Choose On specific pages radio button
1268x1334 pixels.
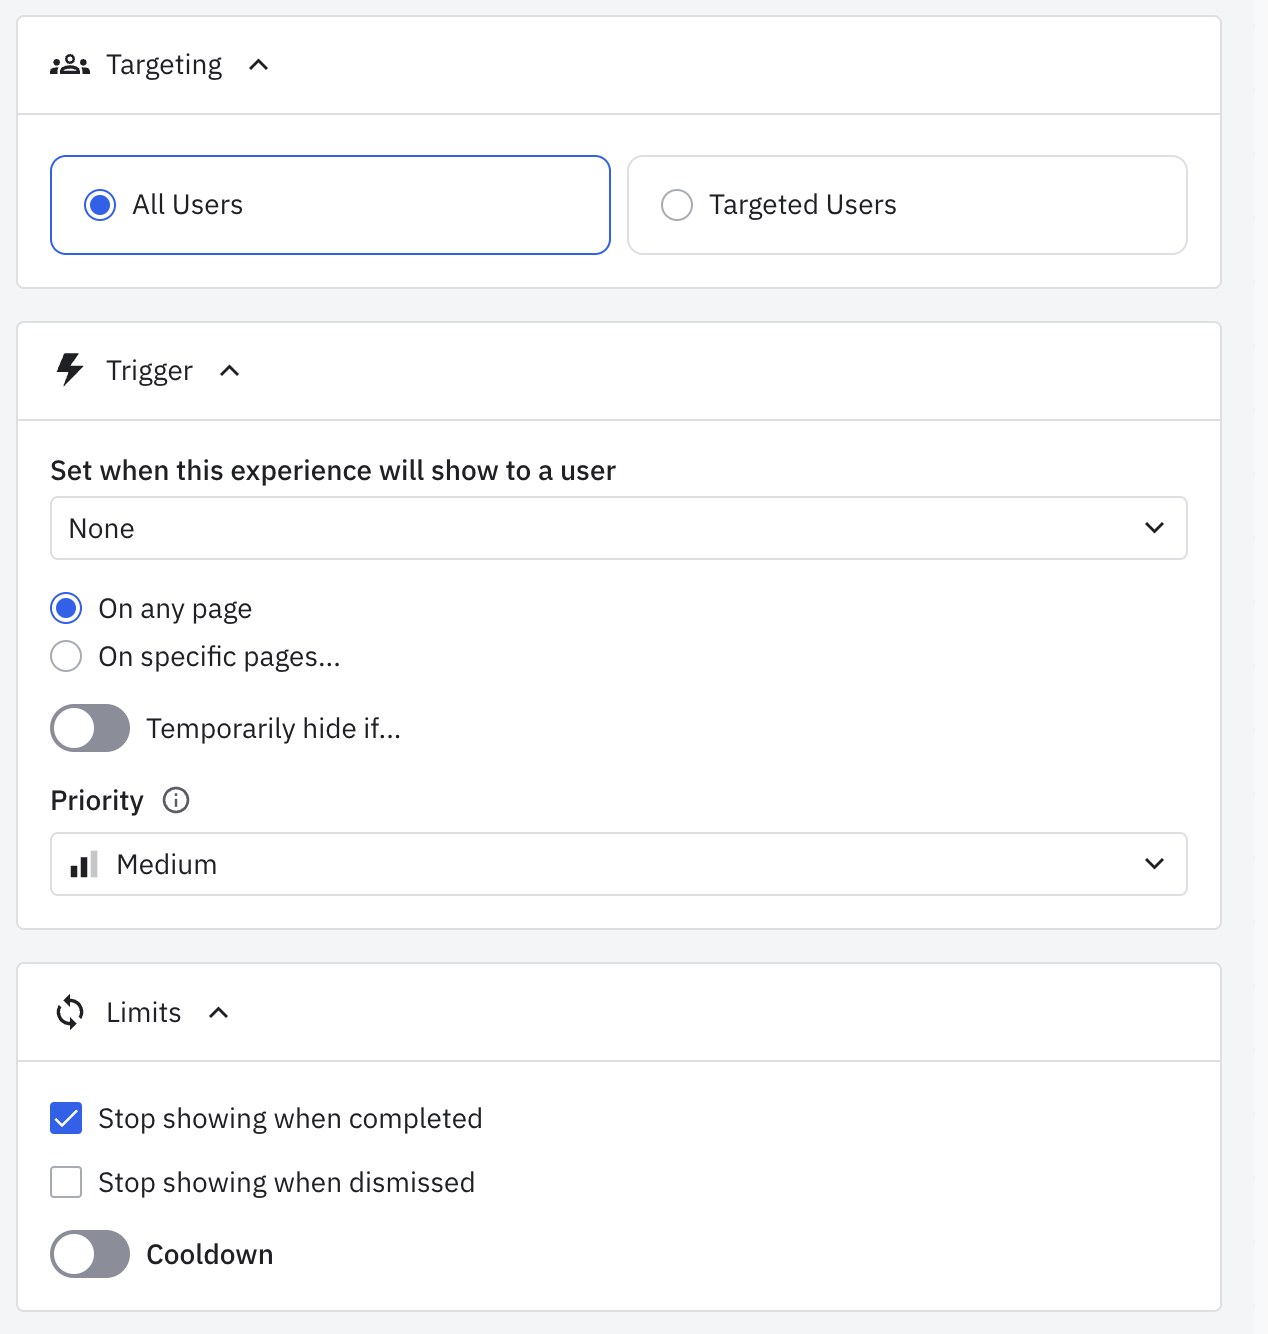66,656
